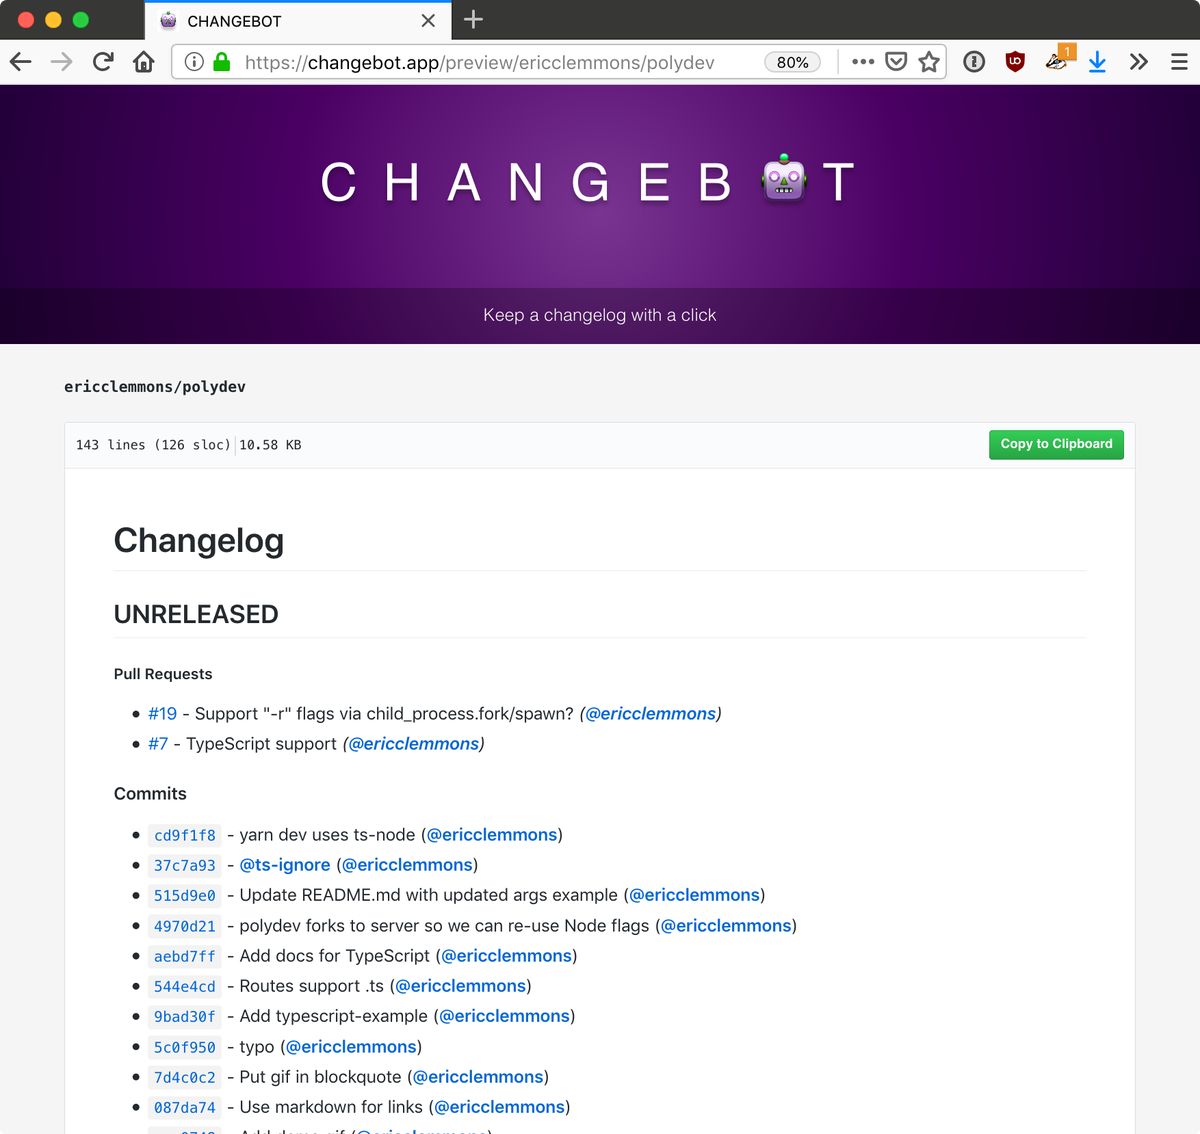The height and width of the screenshot is (1134, 1200).
Task: View site information icon in address bar
Action: point(194,62)
